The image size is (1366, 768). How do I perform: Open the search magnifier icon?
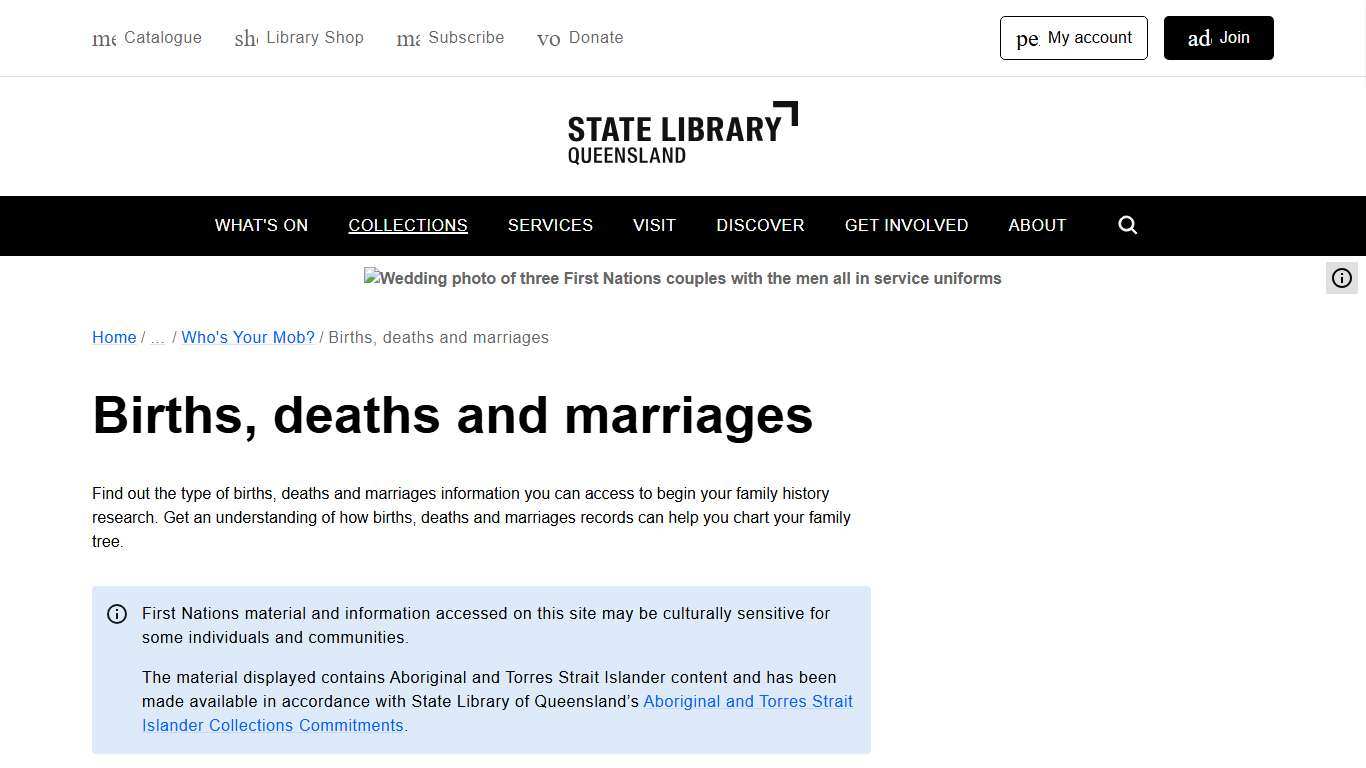point(1127,225)
